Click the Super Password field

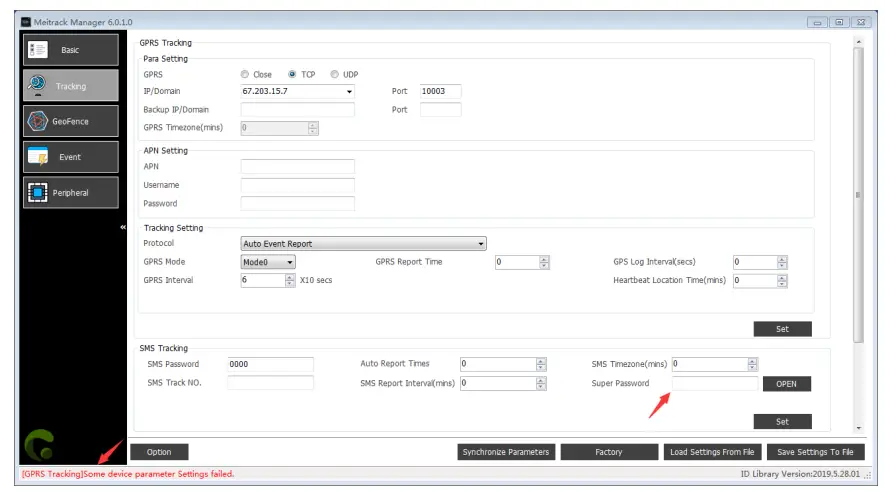coord(715,383)
